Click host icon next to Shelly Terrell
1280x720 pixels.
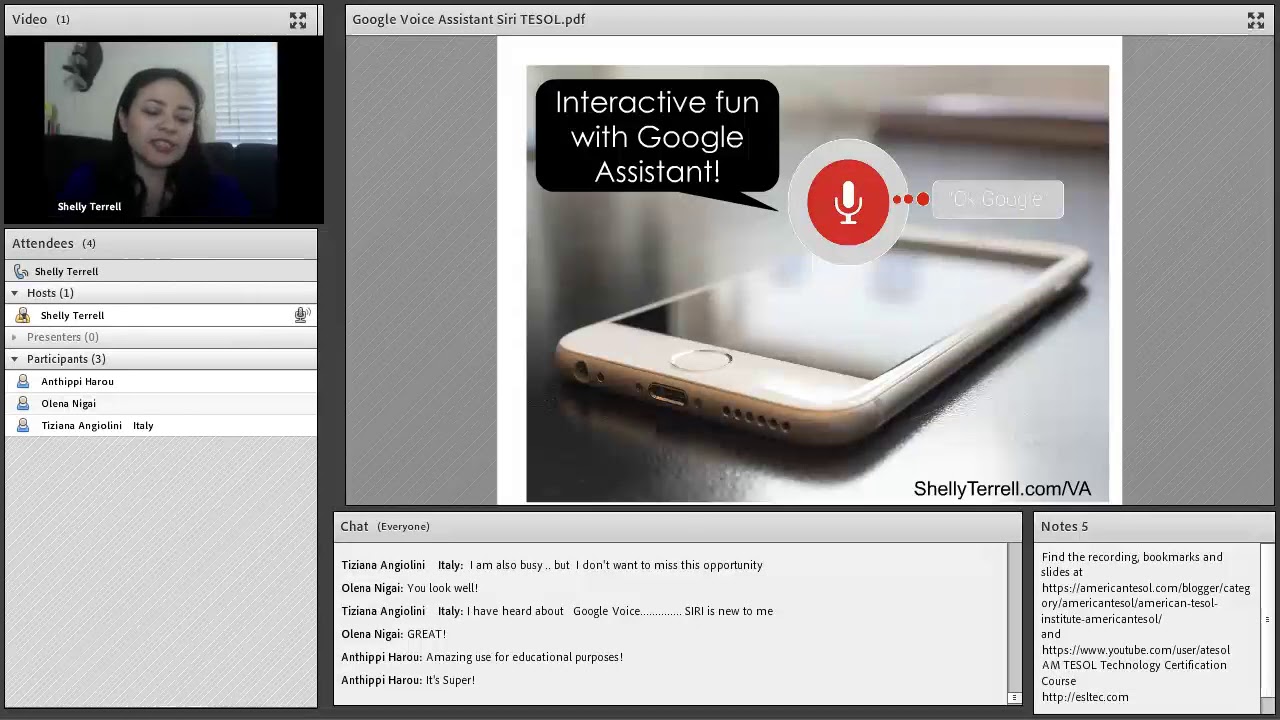click(x=22, y=315)
